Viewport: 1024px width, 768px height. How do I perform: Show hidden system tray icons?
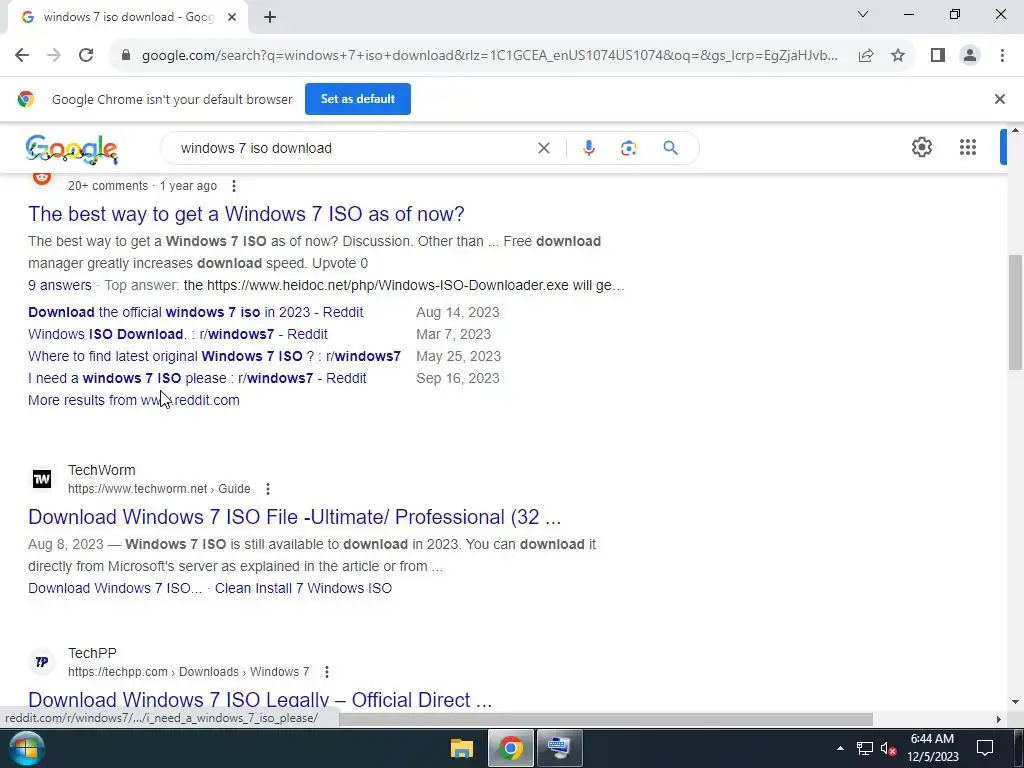point(840,748)
